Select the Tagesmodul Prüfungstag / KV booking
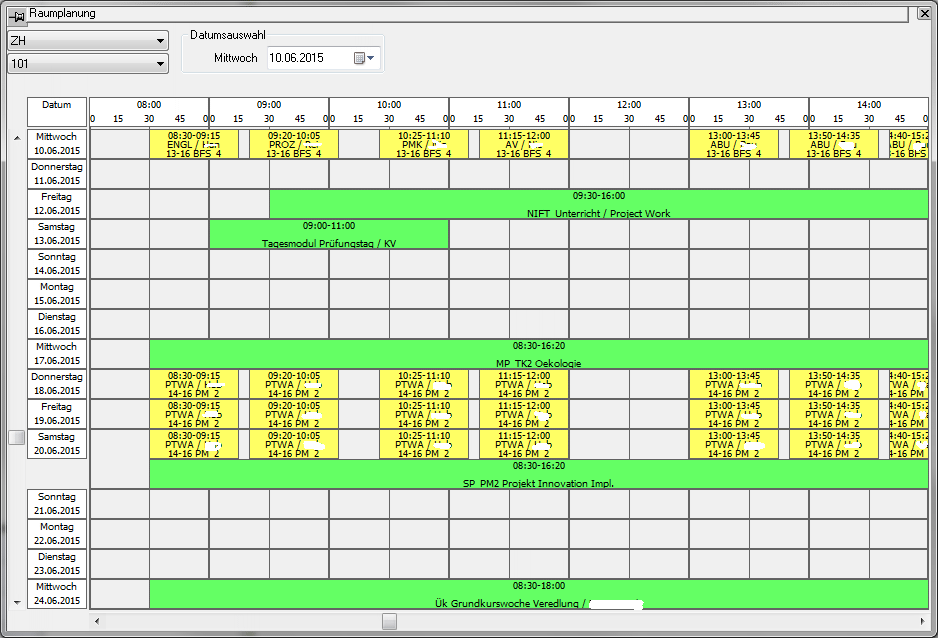The image size is (938, 638). pos(328,235)
